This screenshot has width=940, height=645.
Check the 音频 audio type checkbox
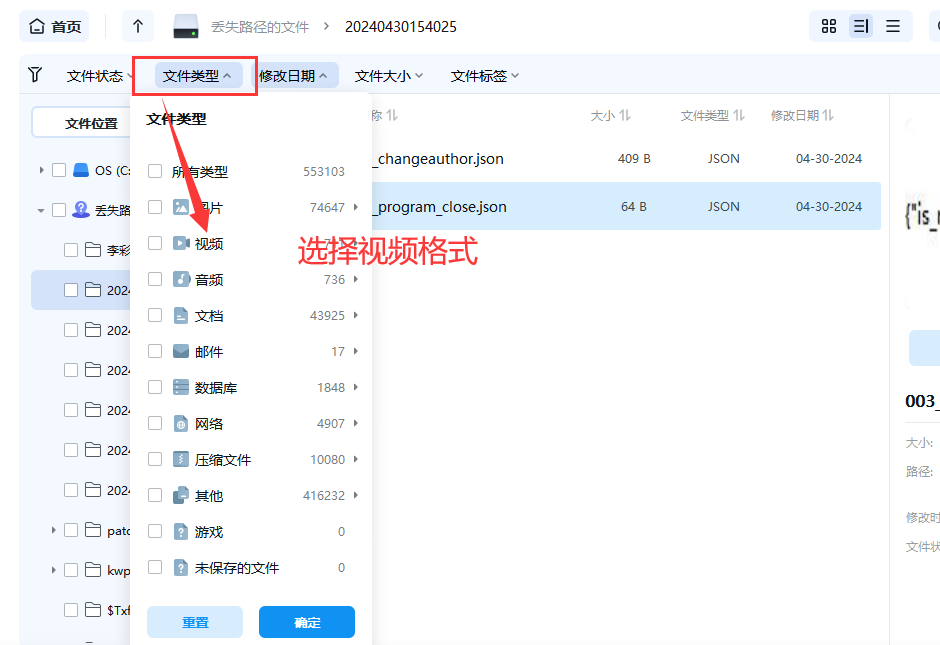click(x=156, y=278)
